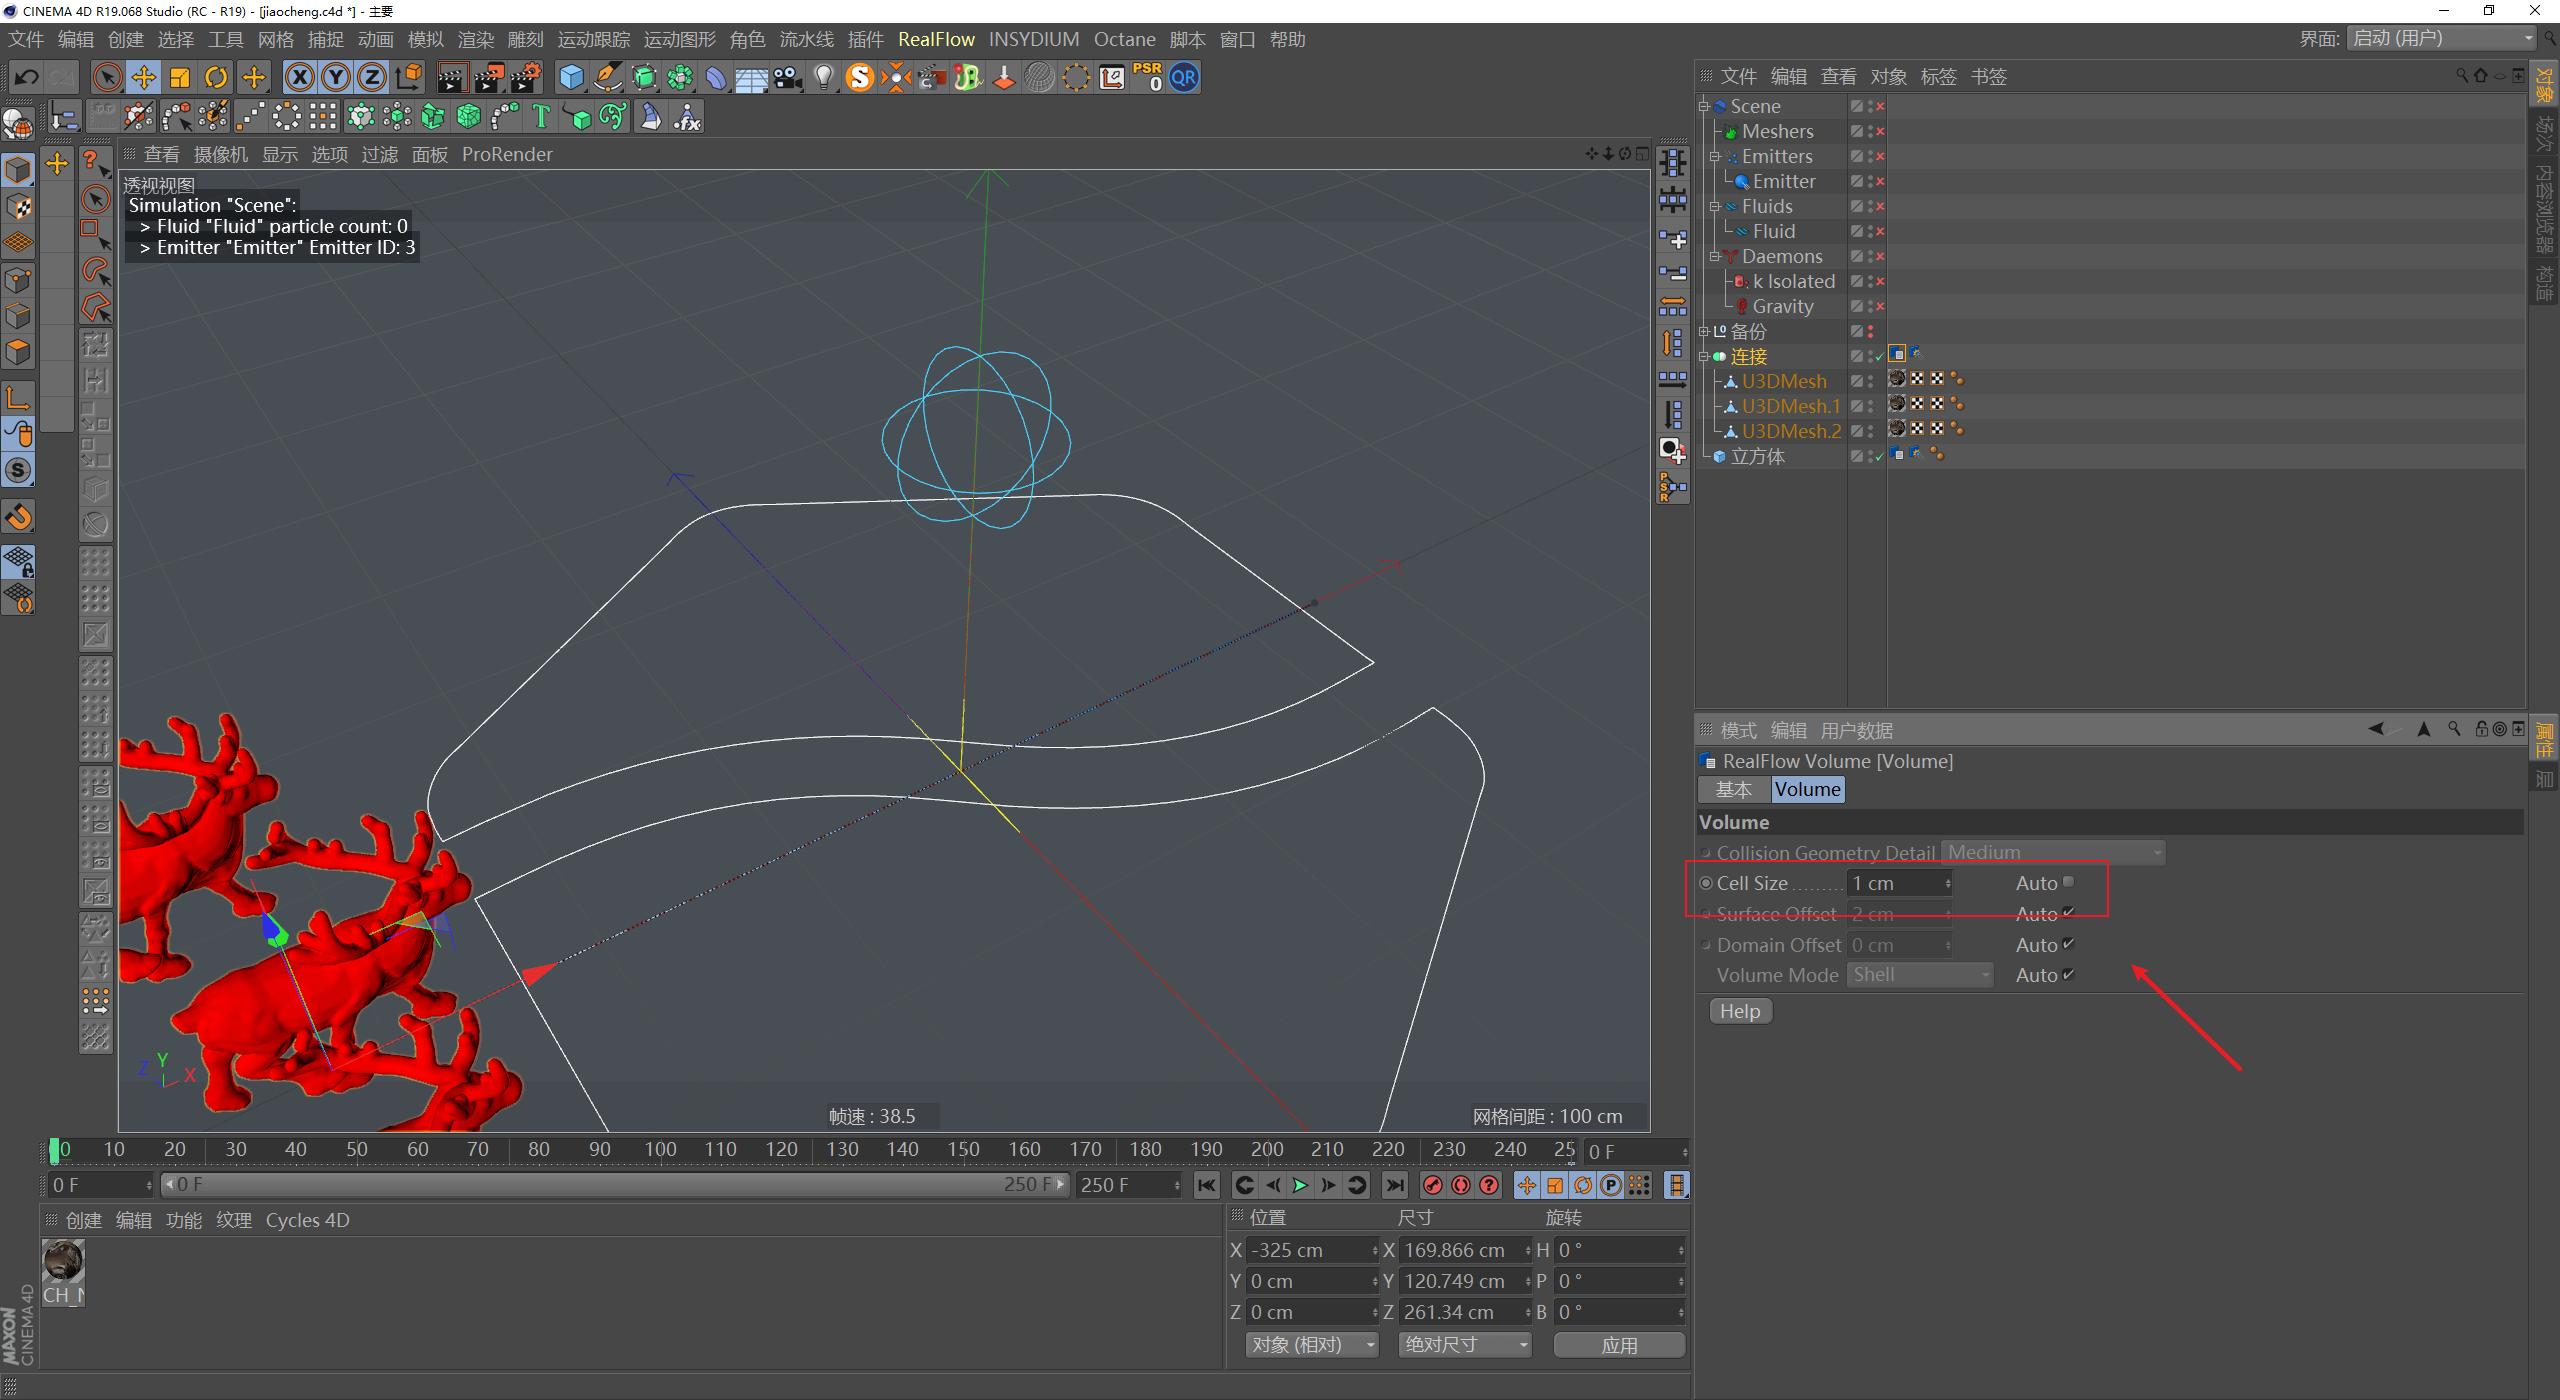Collapse the Daemons tree node
The width and height of the screenshot is (2560, 1400).
(x=1714, y=257)
